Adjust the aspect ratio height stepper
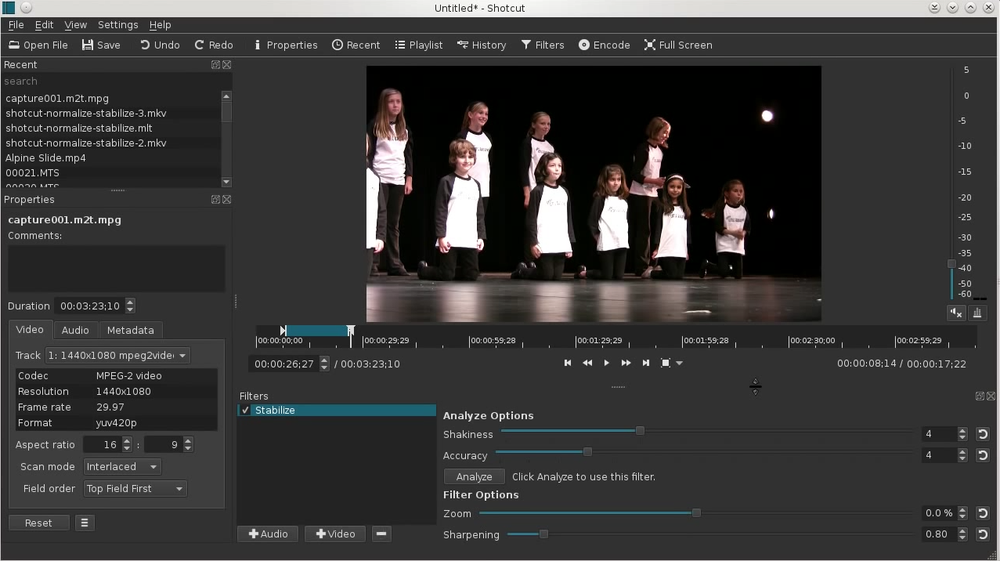The width and height of the screenshot is (1000, 561). point(188,444)
